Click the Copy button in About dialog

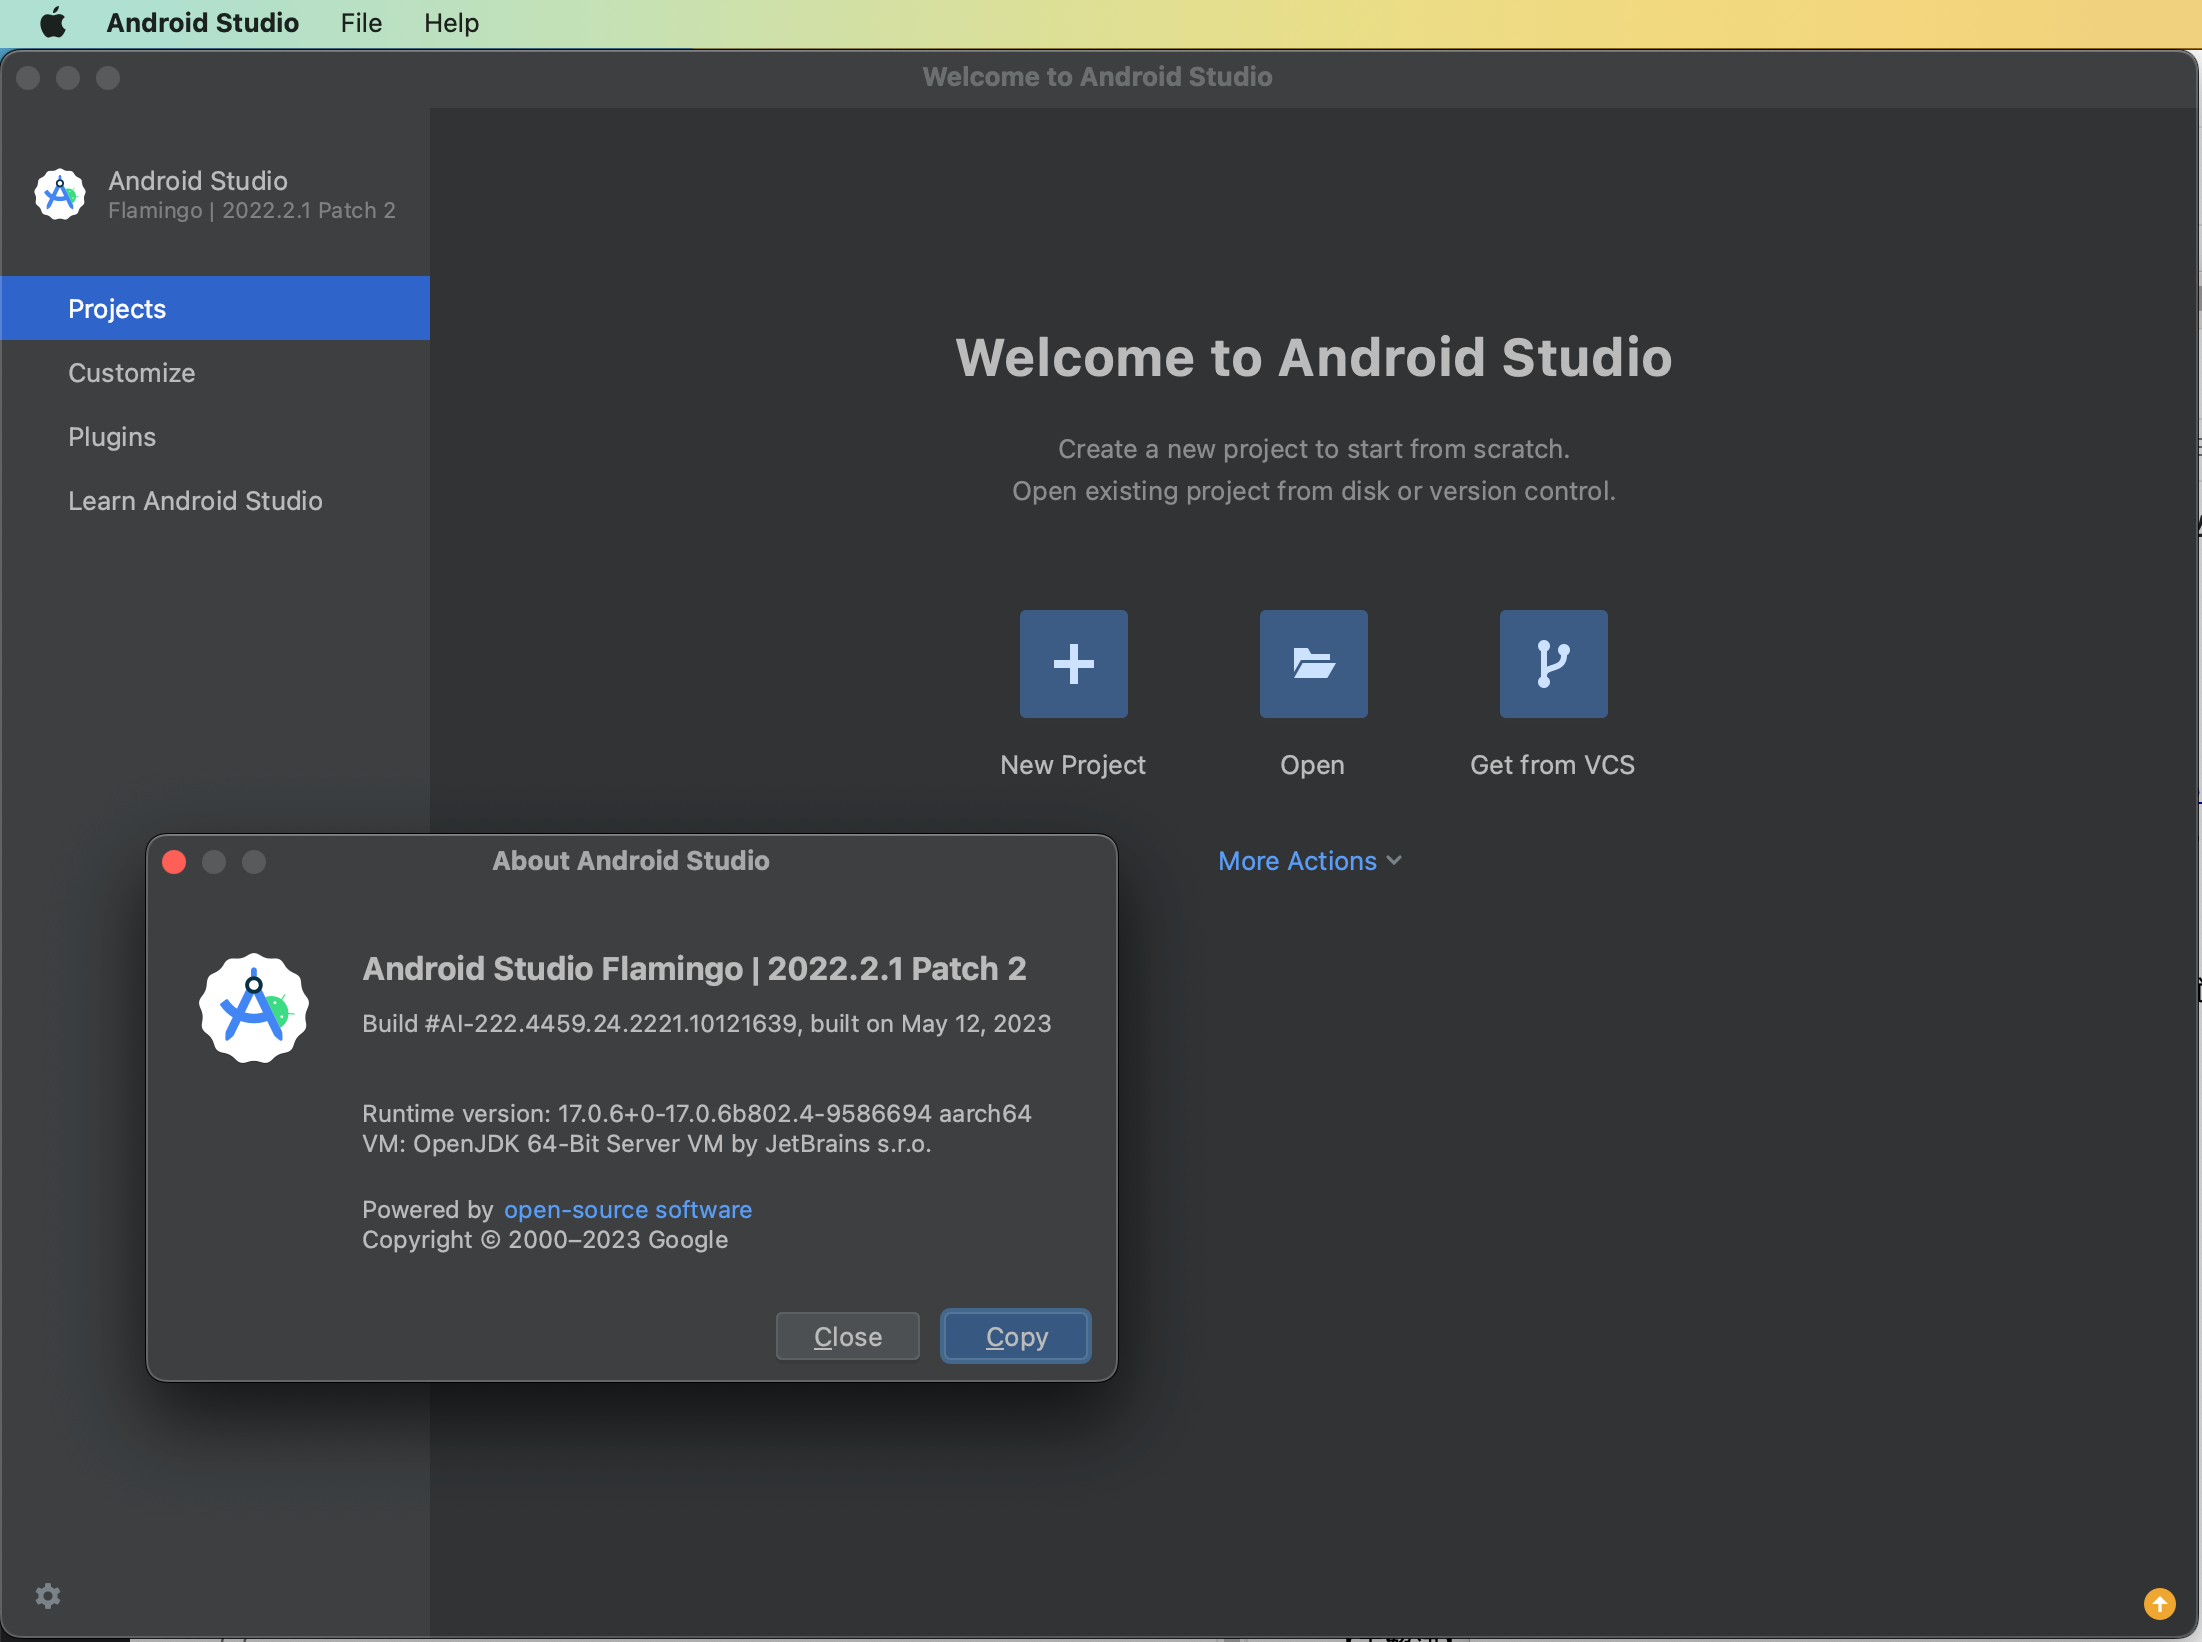(x=1016, y=1336)
